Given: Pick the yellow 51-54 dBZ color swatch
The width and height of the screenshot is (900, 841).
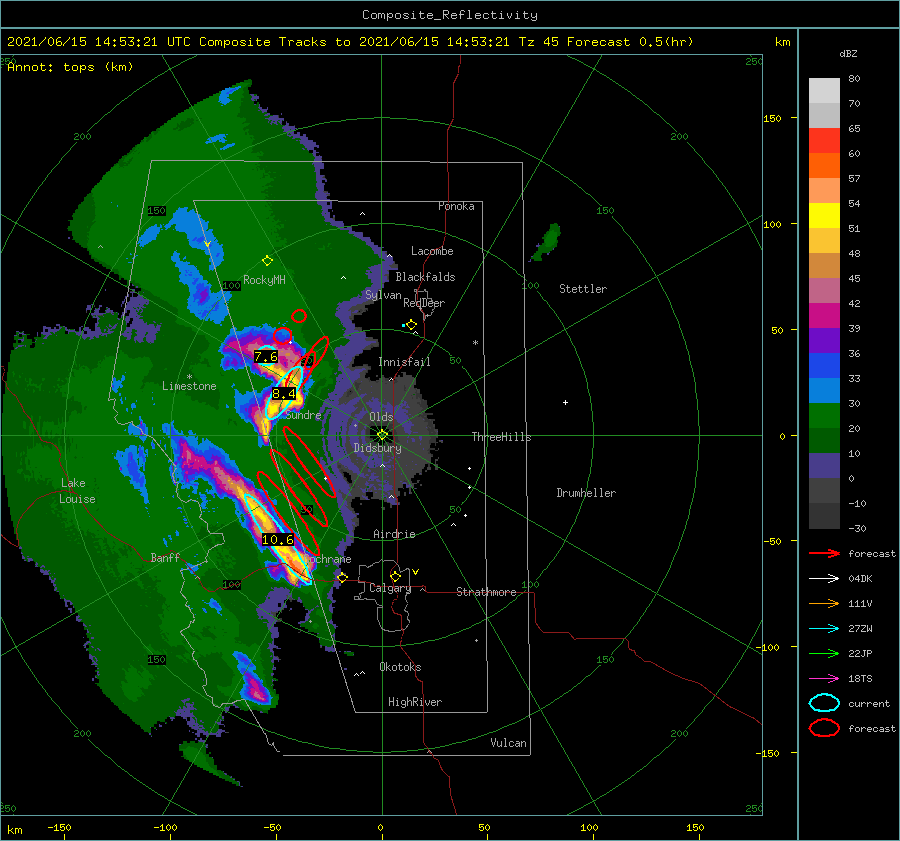Looking at the screenshot, I should click(x=824, y=216).
